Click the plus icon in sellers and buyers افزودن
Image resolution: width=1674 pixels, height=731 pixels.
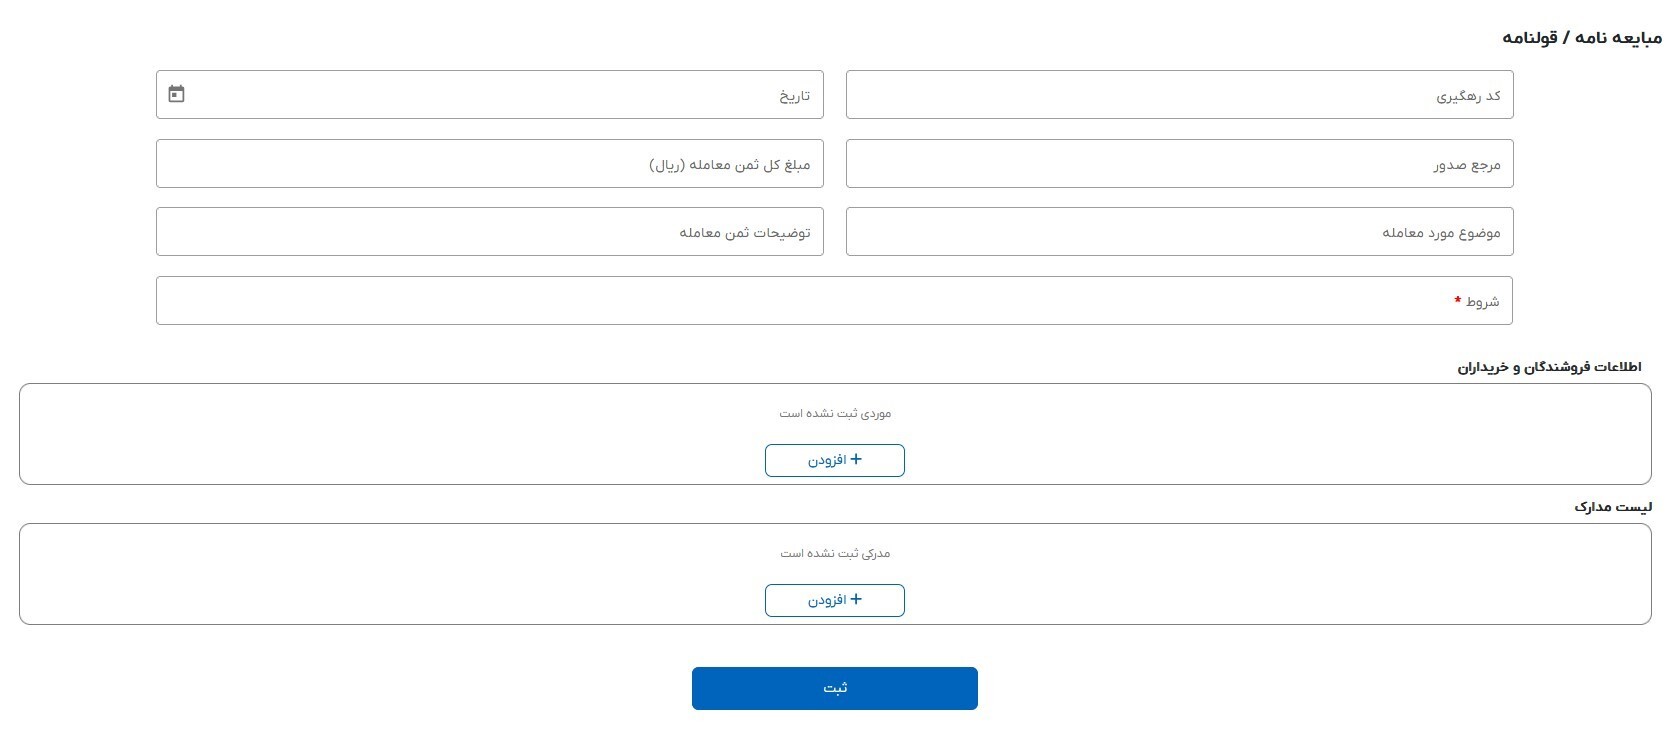(x=856, y=459)
